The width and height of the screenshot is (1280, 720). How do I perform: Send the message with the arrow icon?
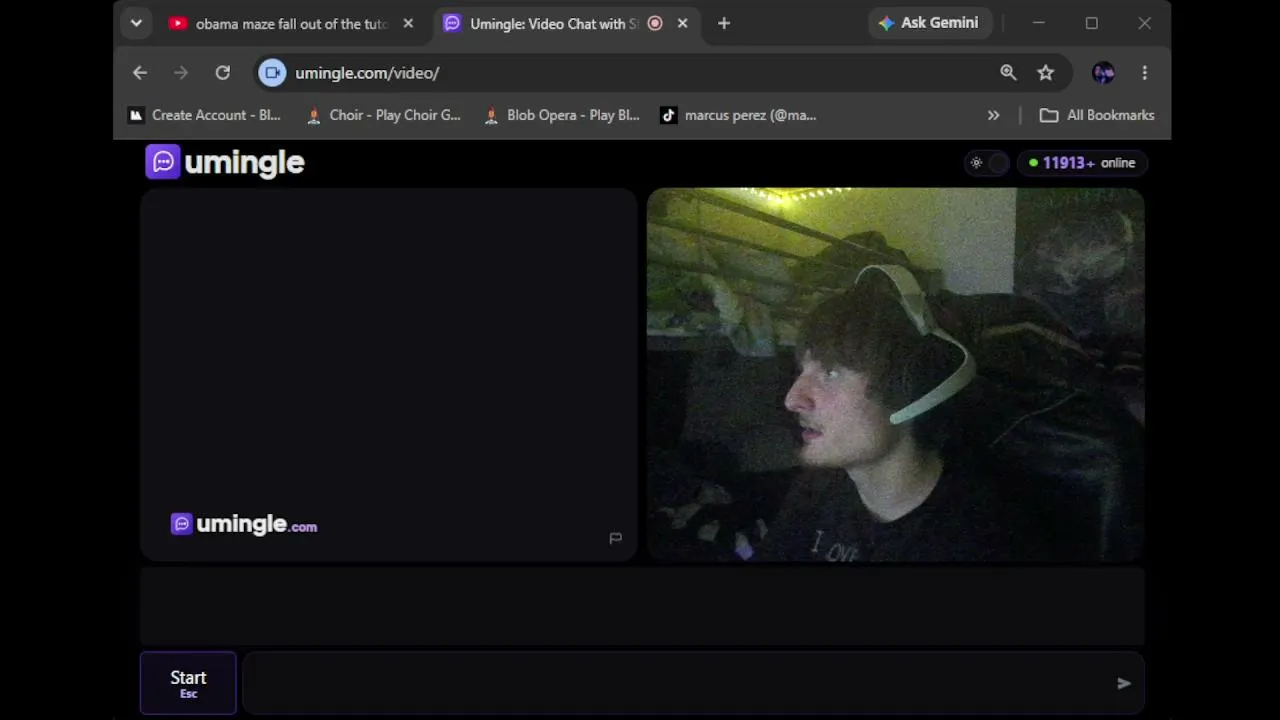tap(1124, 684)
